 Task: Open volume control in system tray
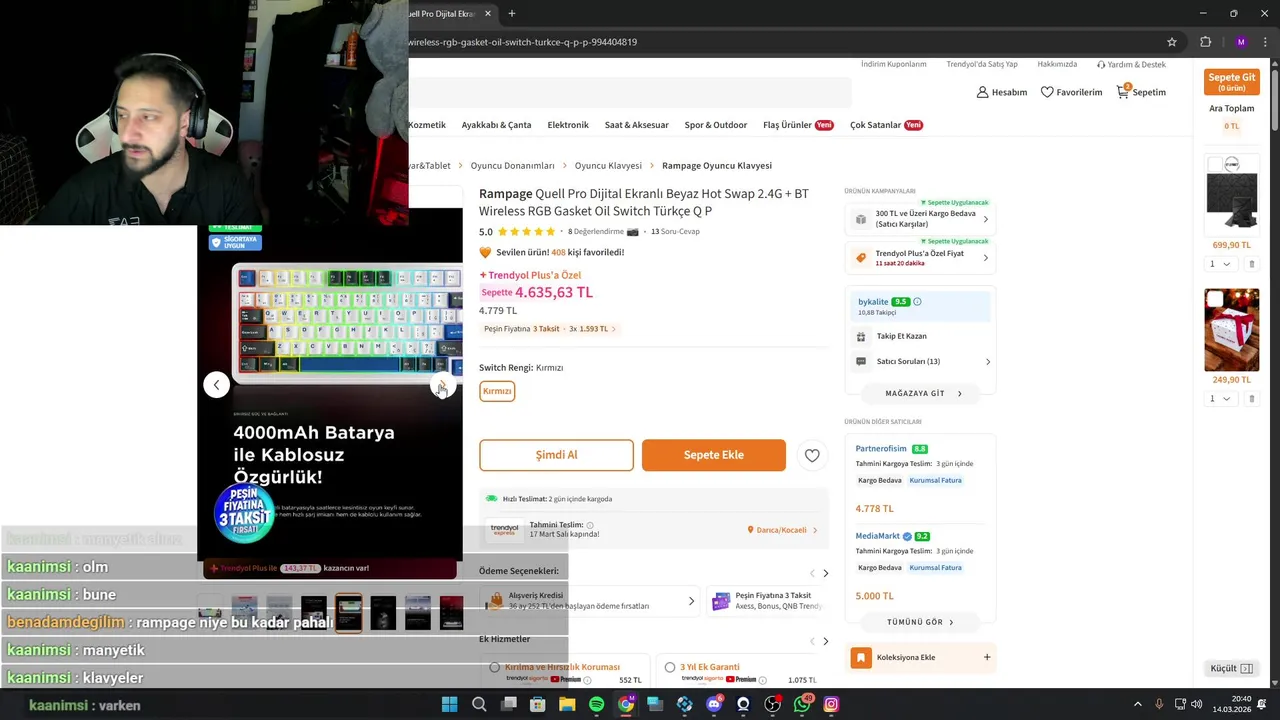tap(1198, 704)
